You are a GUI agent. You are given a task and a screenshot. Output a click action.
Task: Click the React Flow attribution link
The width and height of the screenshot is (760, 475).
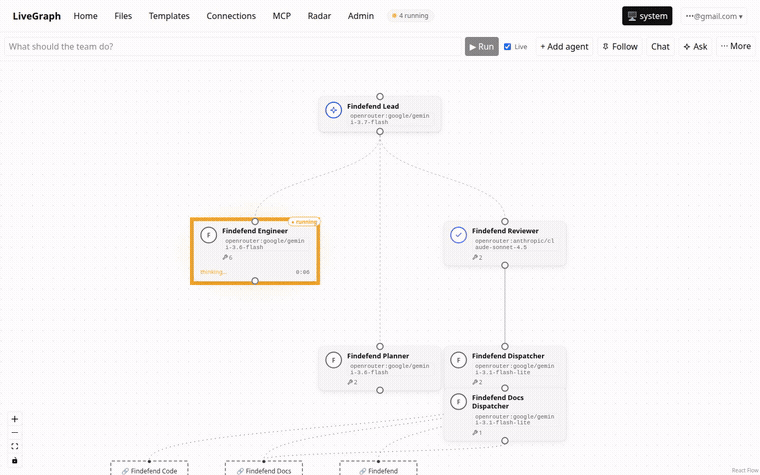(x=745, y=471)
